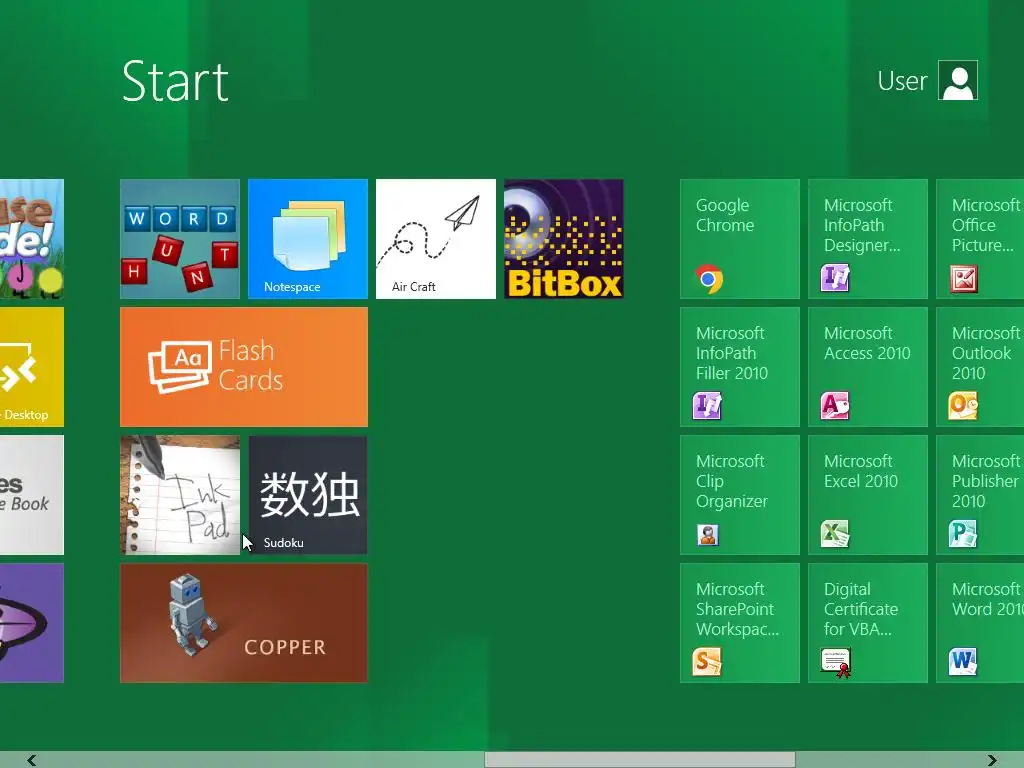
Task: Open Microsoft Clip Organizer tile
Action: [740, 495]
